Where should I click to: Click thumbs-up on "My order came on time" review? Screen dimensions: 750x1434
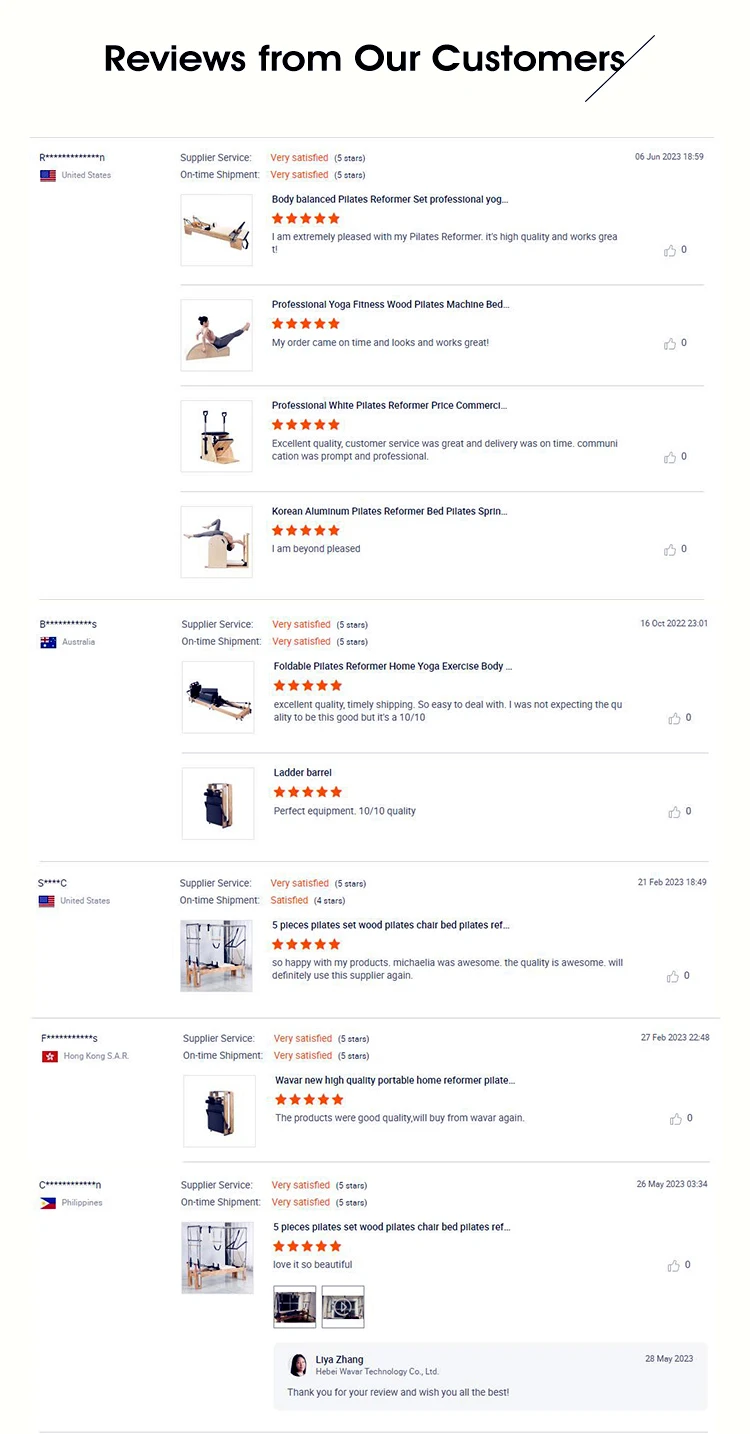pos(670,344)
